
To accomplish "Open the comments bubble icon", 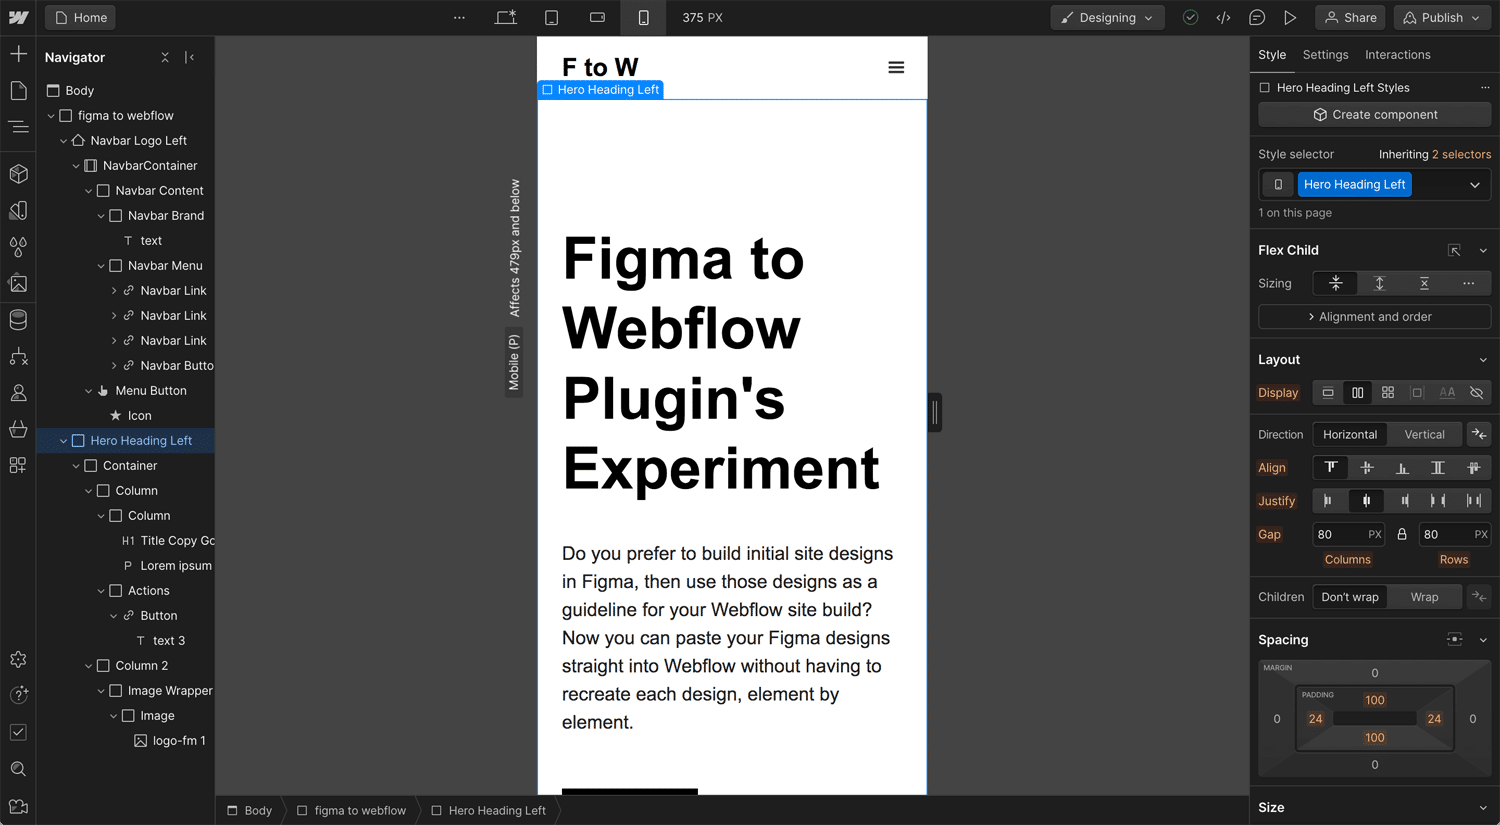I will pos(1257,17).
